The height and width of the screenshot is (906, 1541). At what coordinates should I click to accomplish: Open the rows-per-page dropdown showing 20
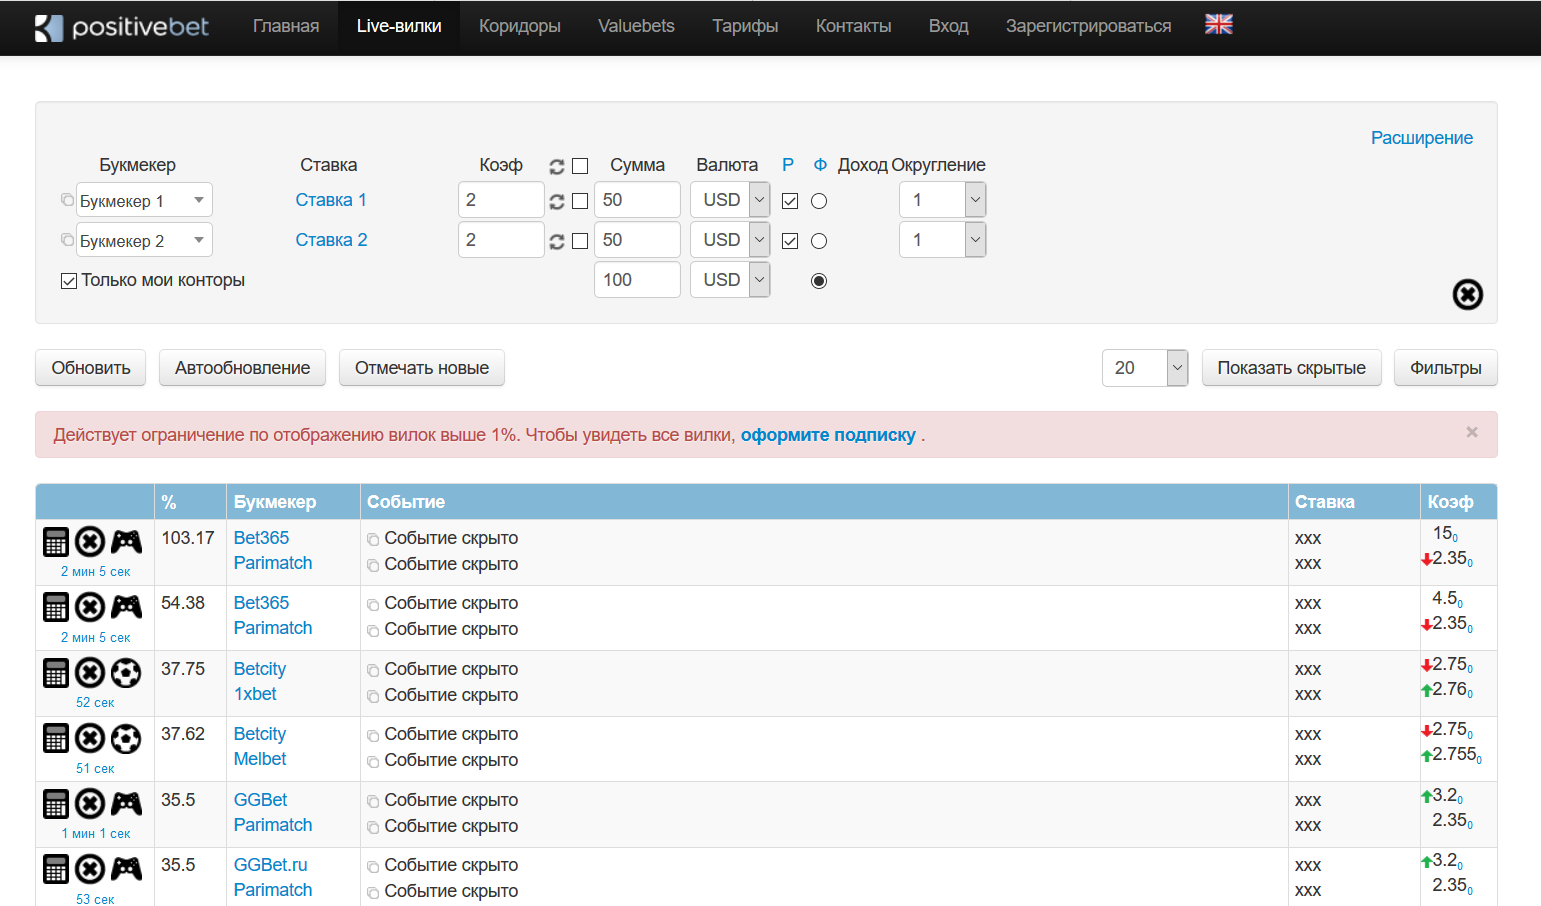[1145, 368]
